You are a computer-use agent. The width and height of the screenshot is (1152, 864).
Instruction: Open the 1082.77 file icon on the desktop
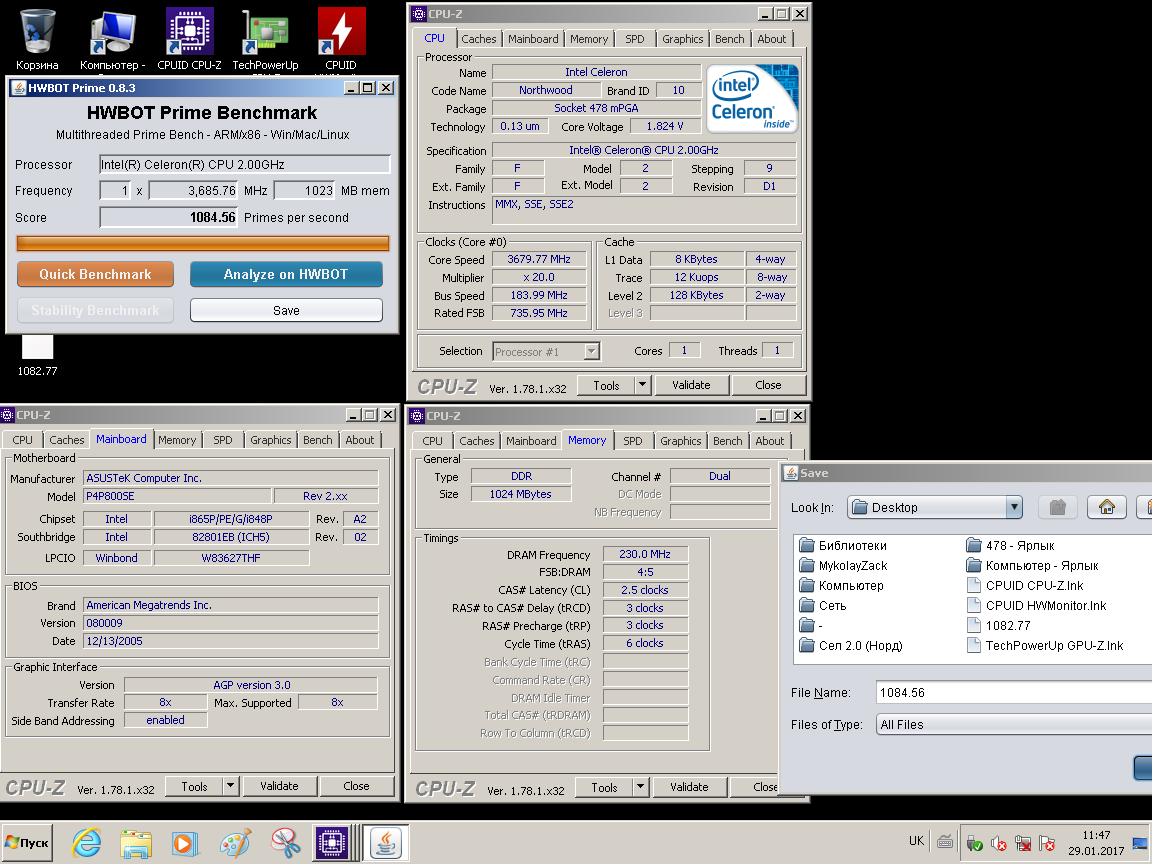click(x=37, y=356)
